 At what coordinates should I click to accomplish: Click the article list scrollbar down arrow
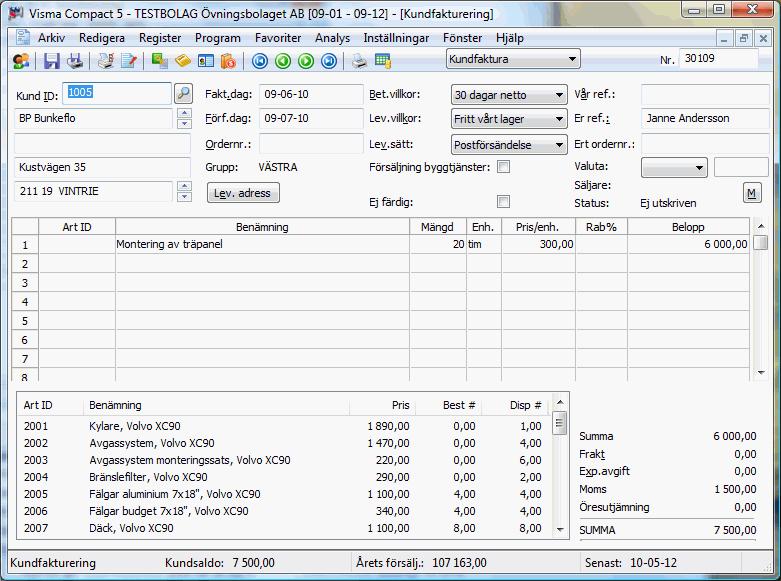(560, 530)
